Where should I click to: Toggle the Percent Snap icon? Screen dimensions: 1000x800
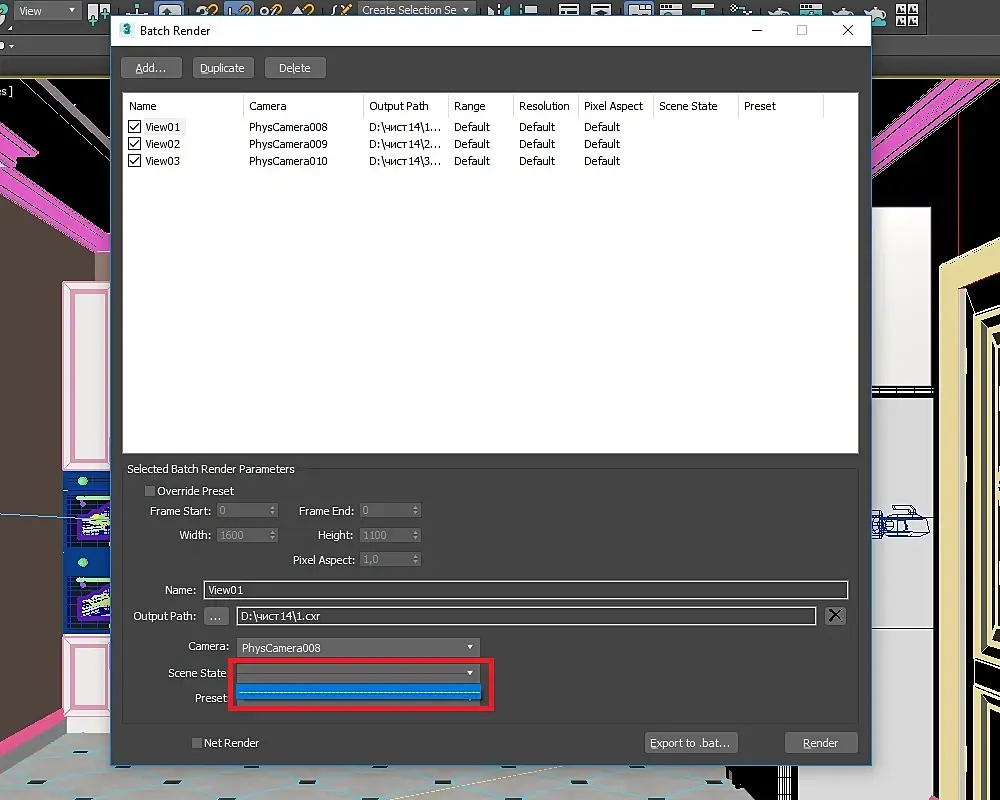[271, 10]
